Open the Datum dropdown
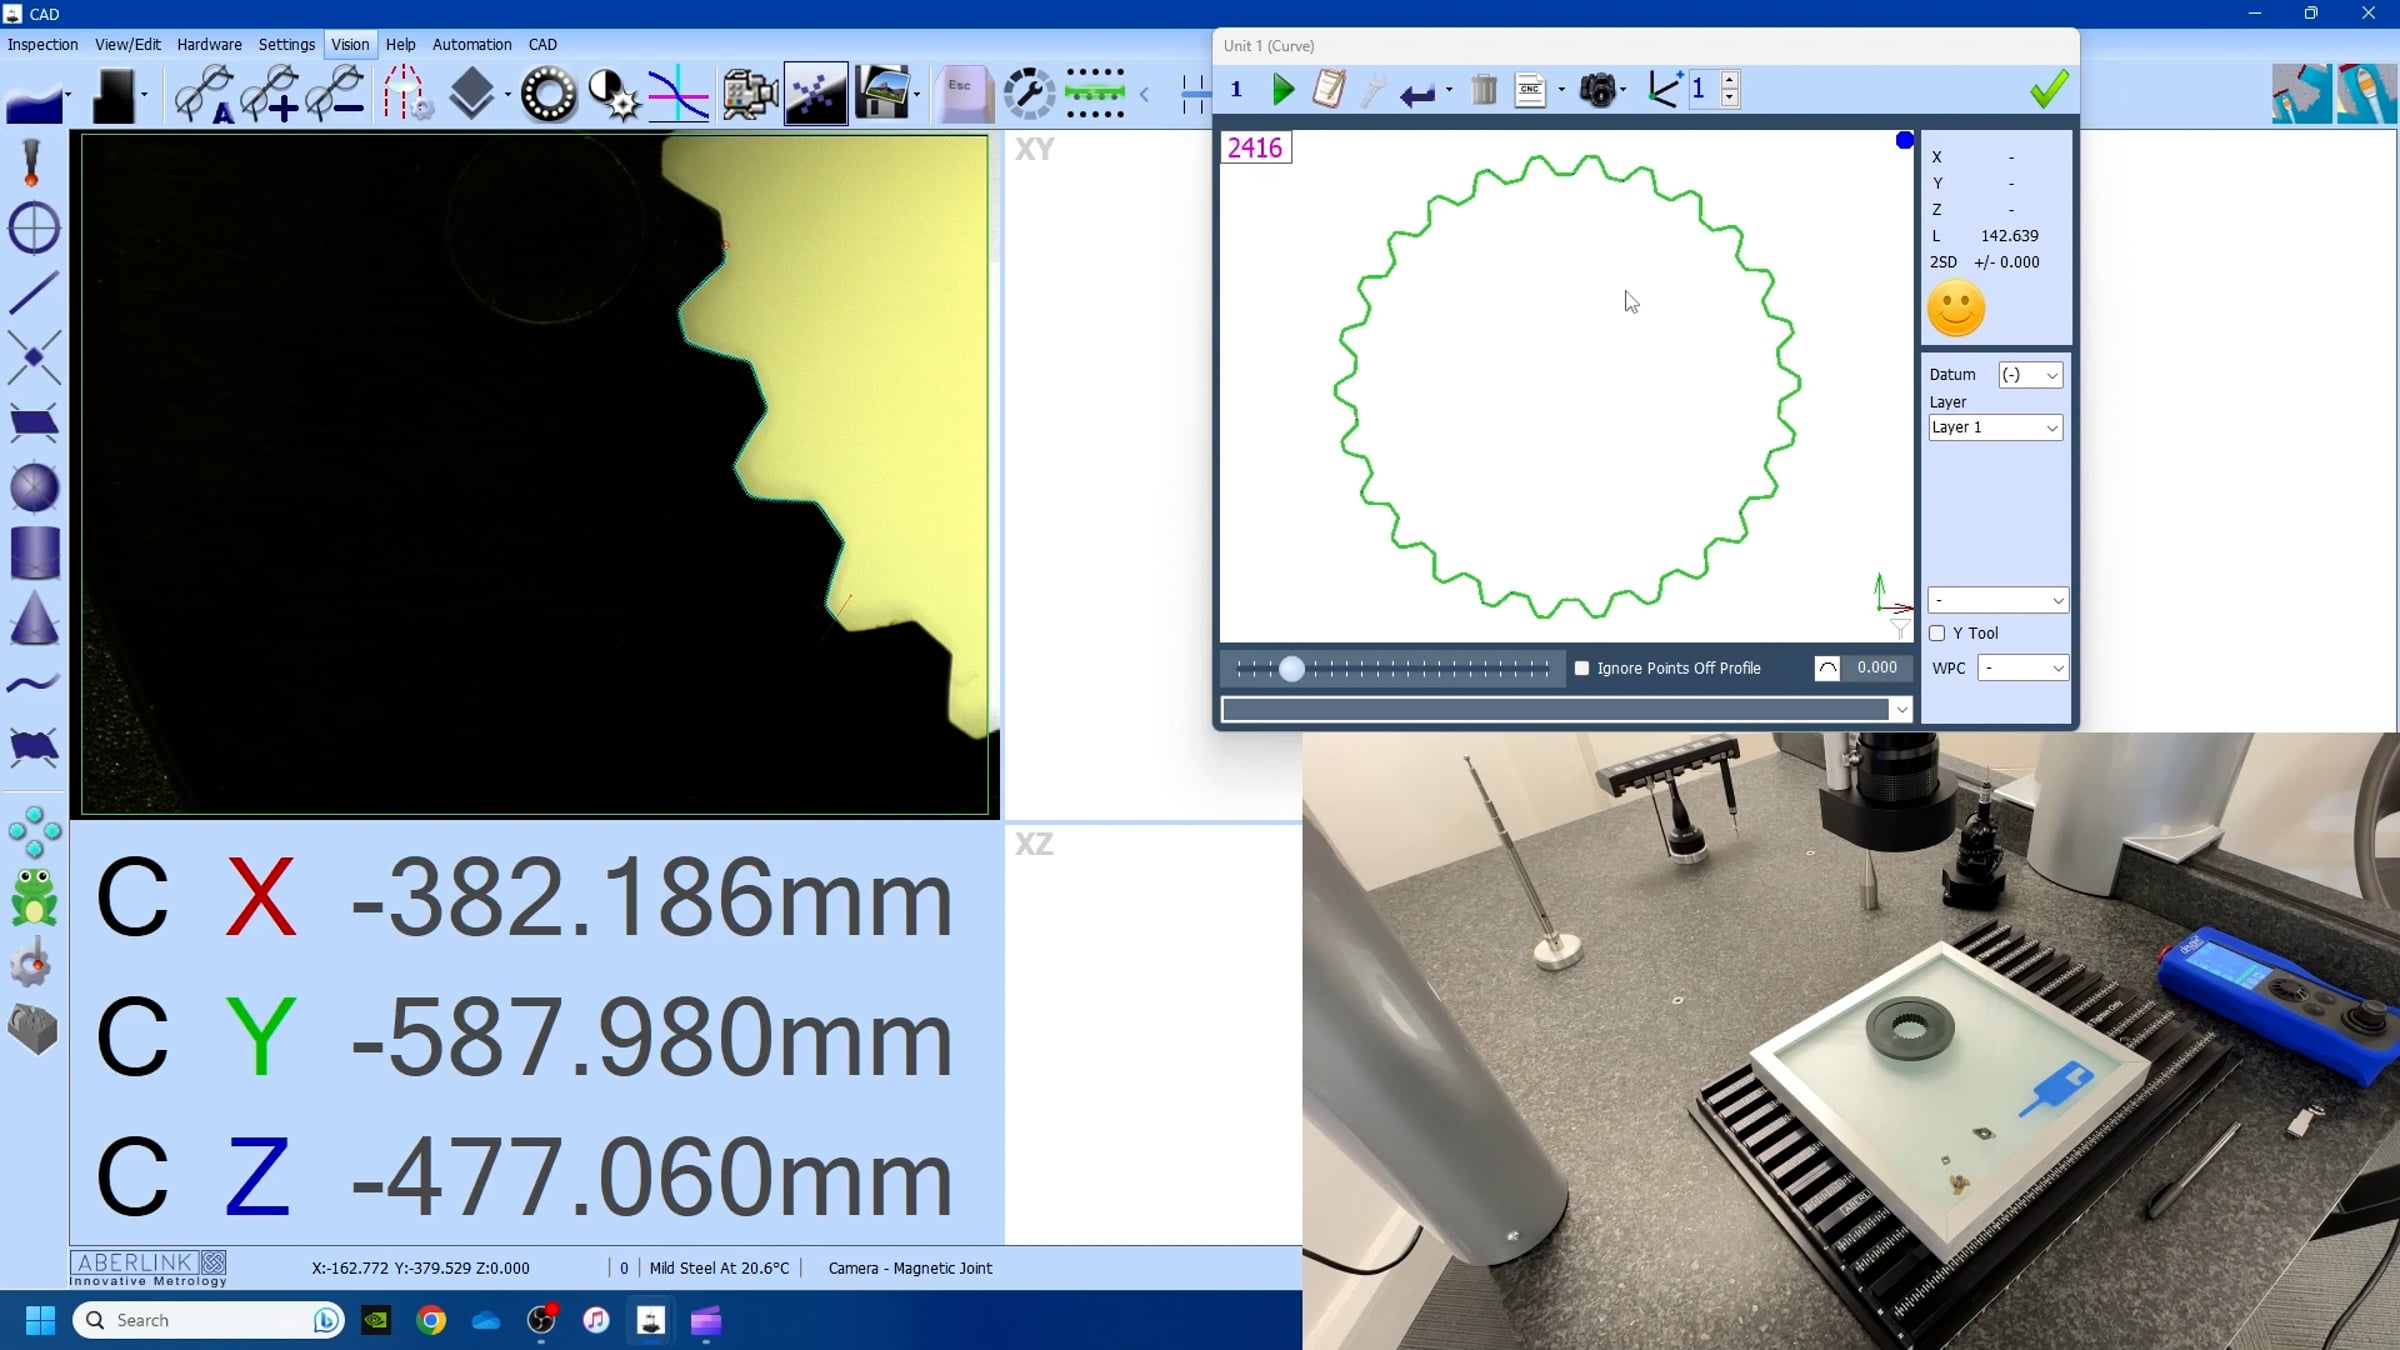Viewport: 2400px width, 1350px height. (2030, 375)
